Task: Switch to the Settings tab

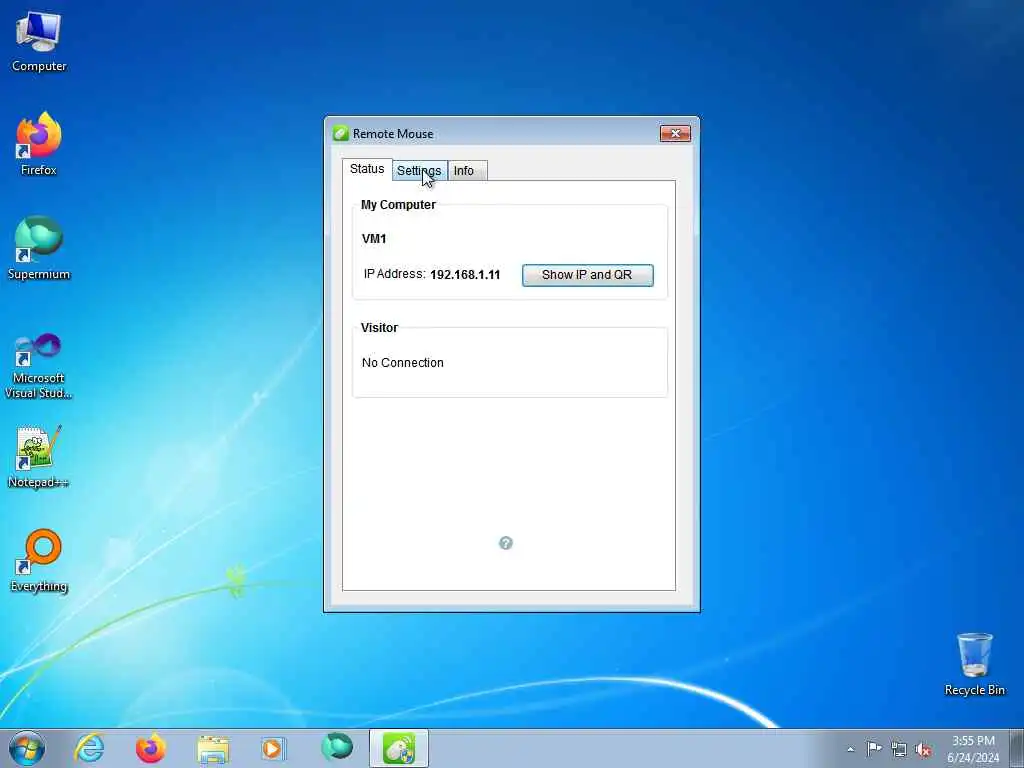Action: (419, 170)
